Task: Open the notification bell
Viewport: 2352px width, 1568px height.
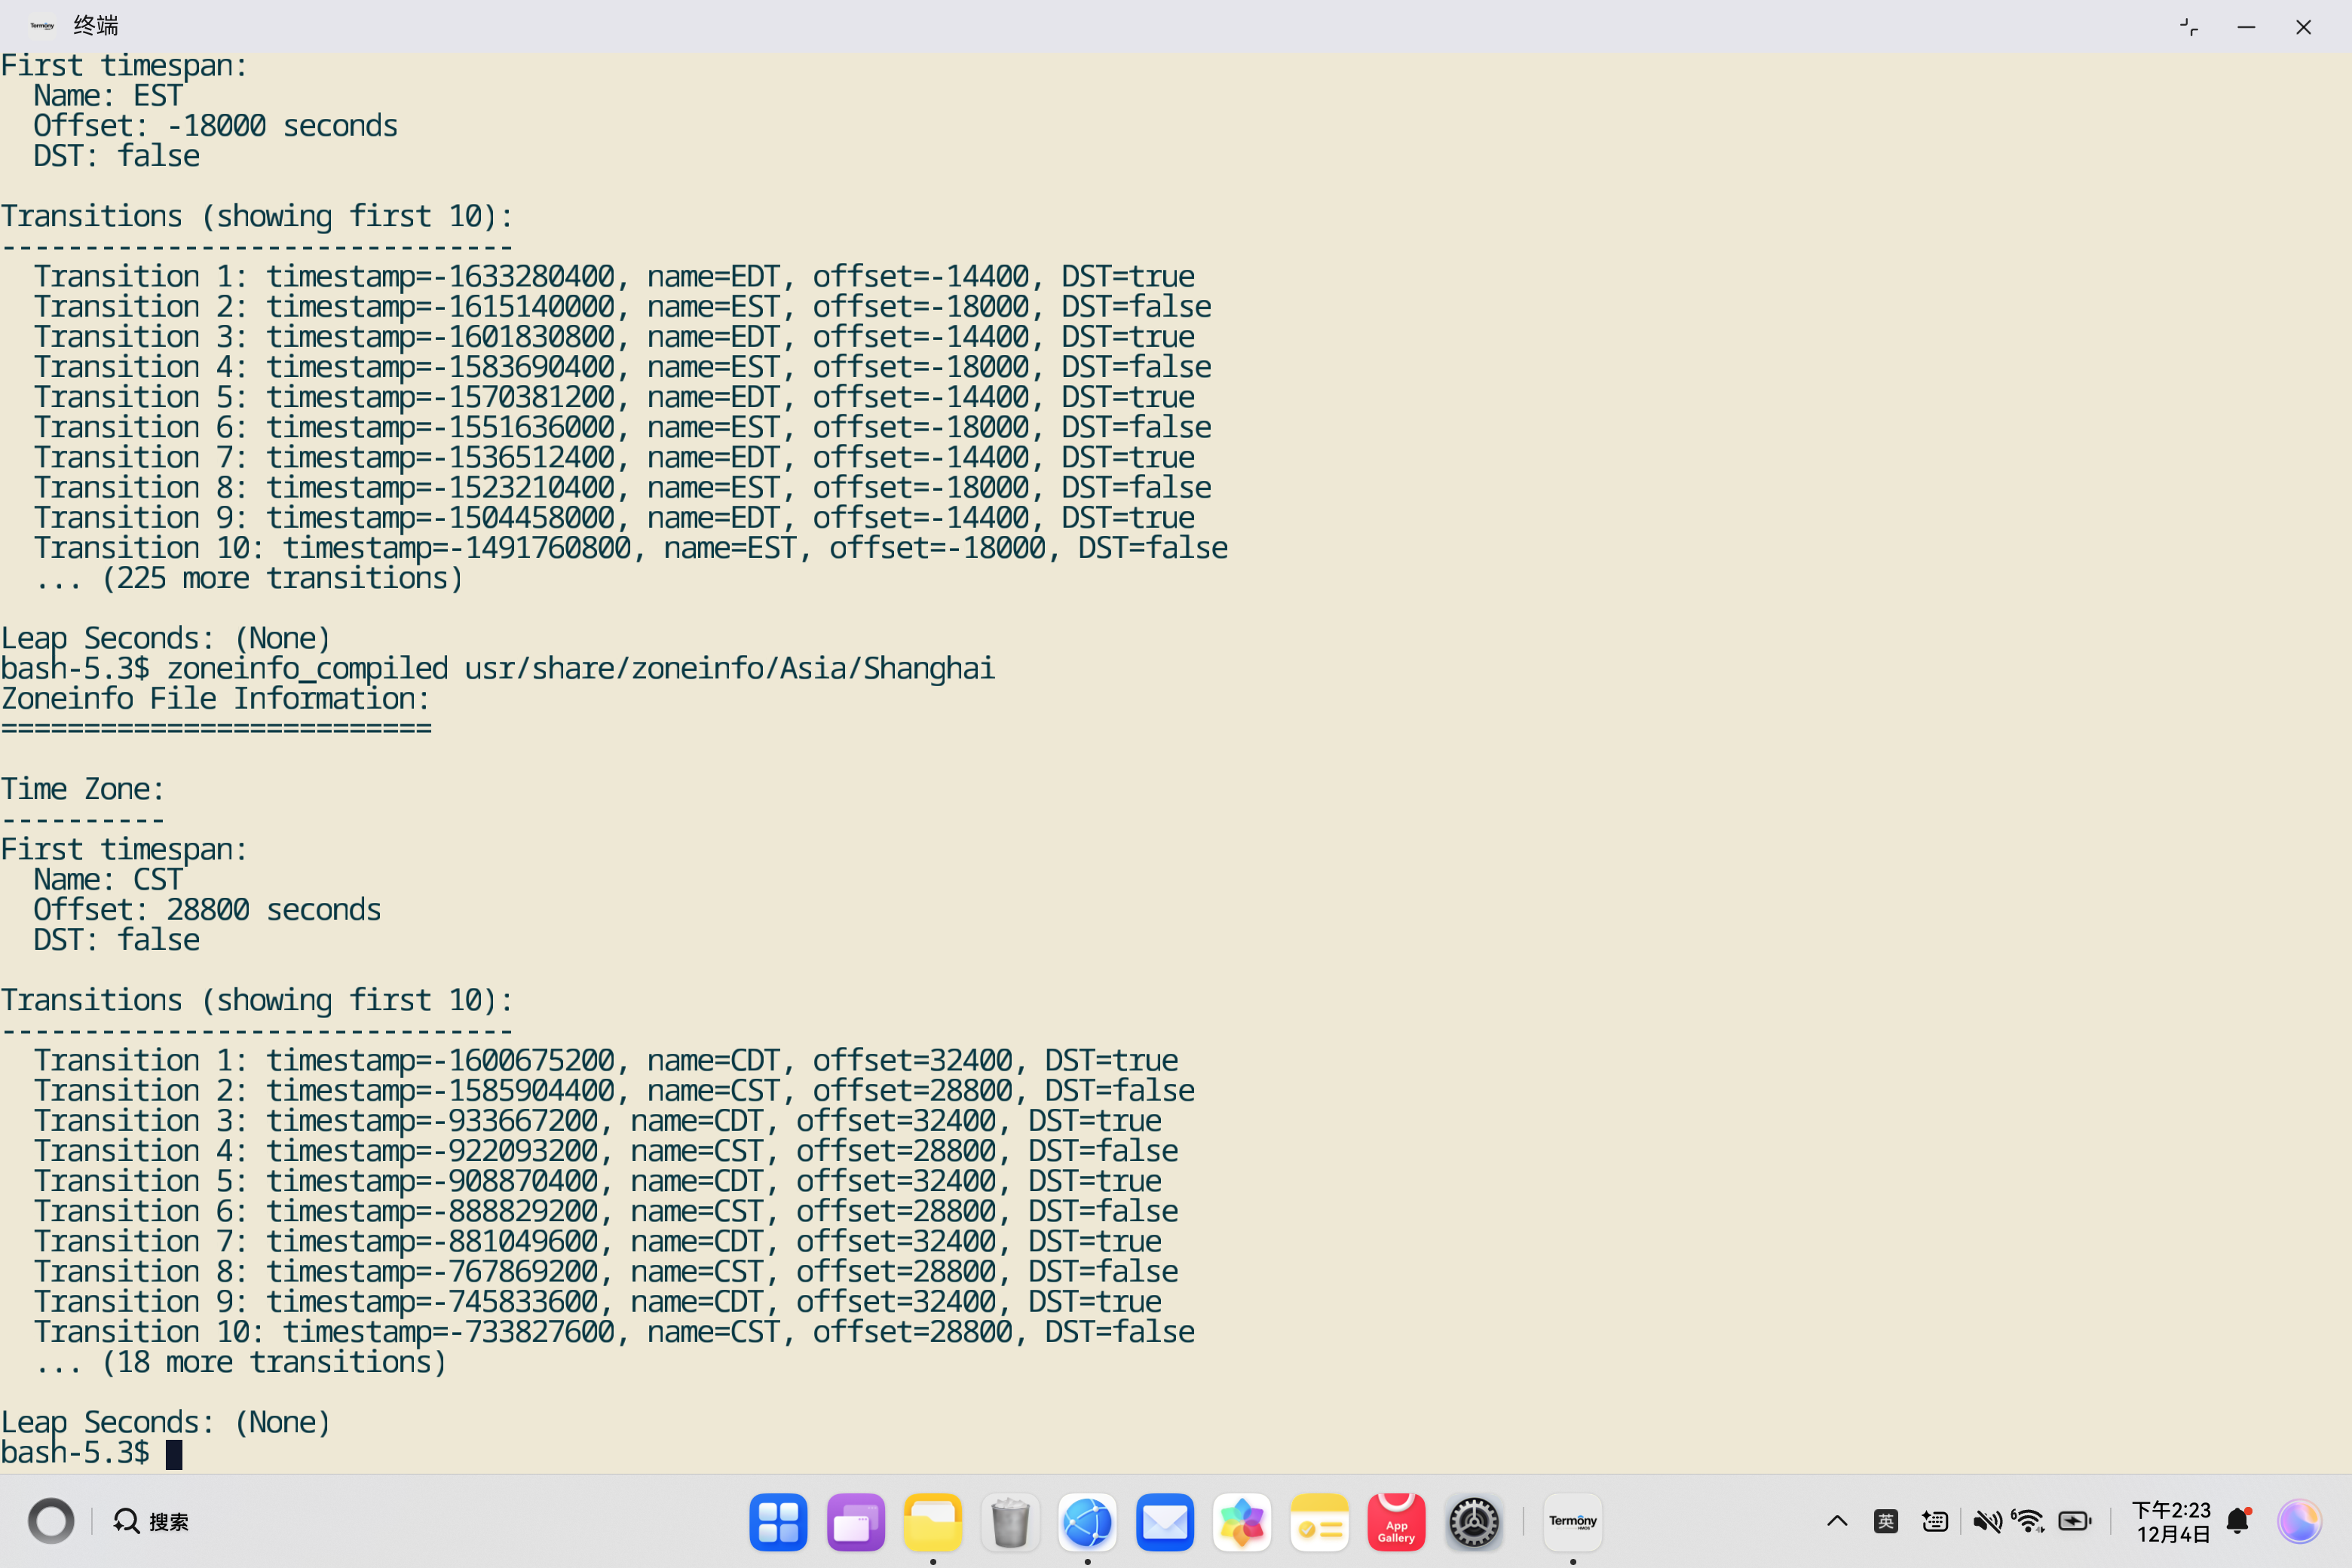Action: [2239, 1521]
